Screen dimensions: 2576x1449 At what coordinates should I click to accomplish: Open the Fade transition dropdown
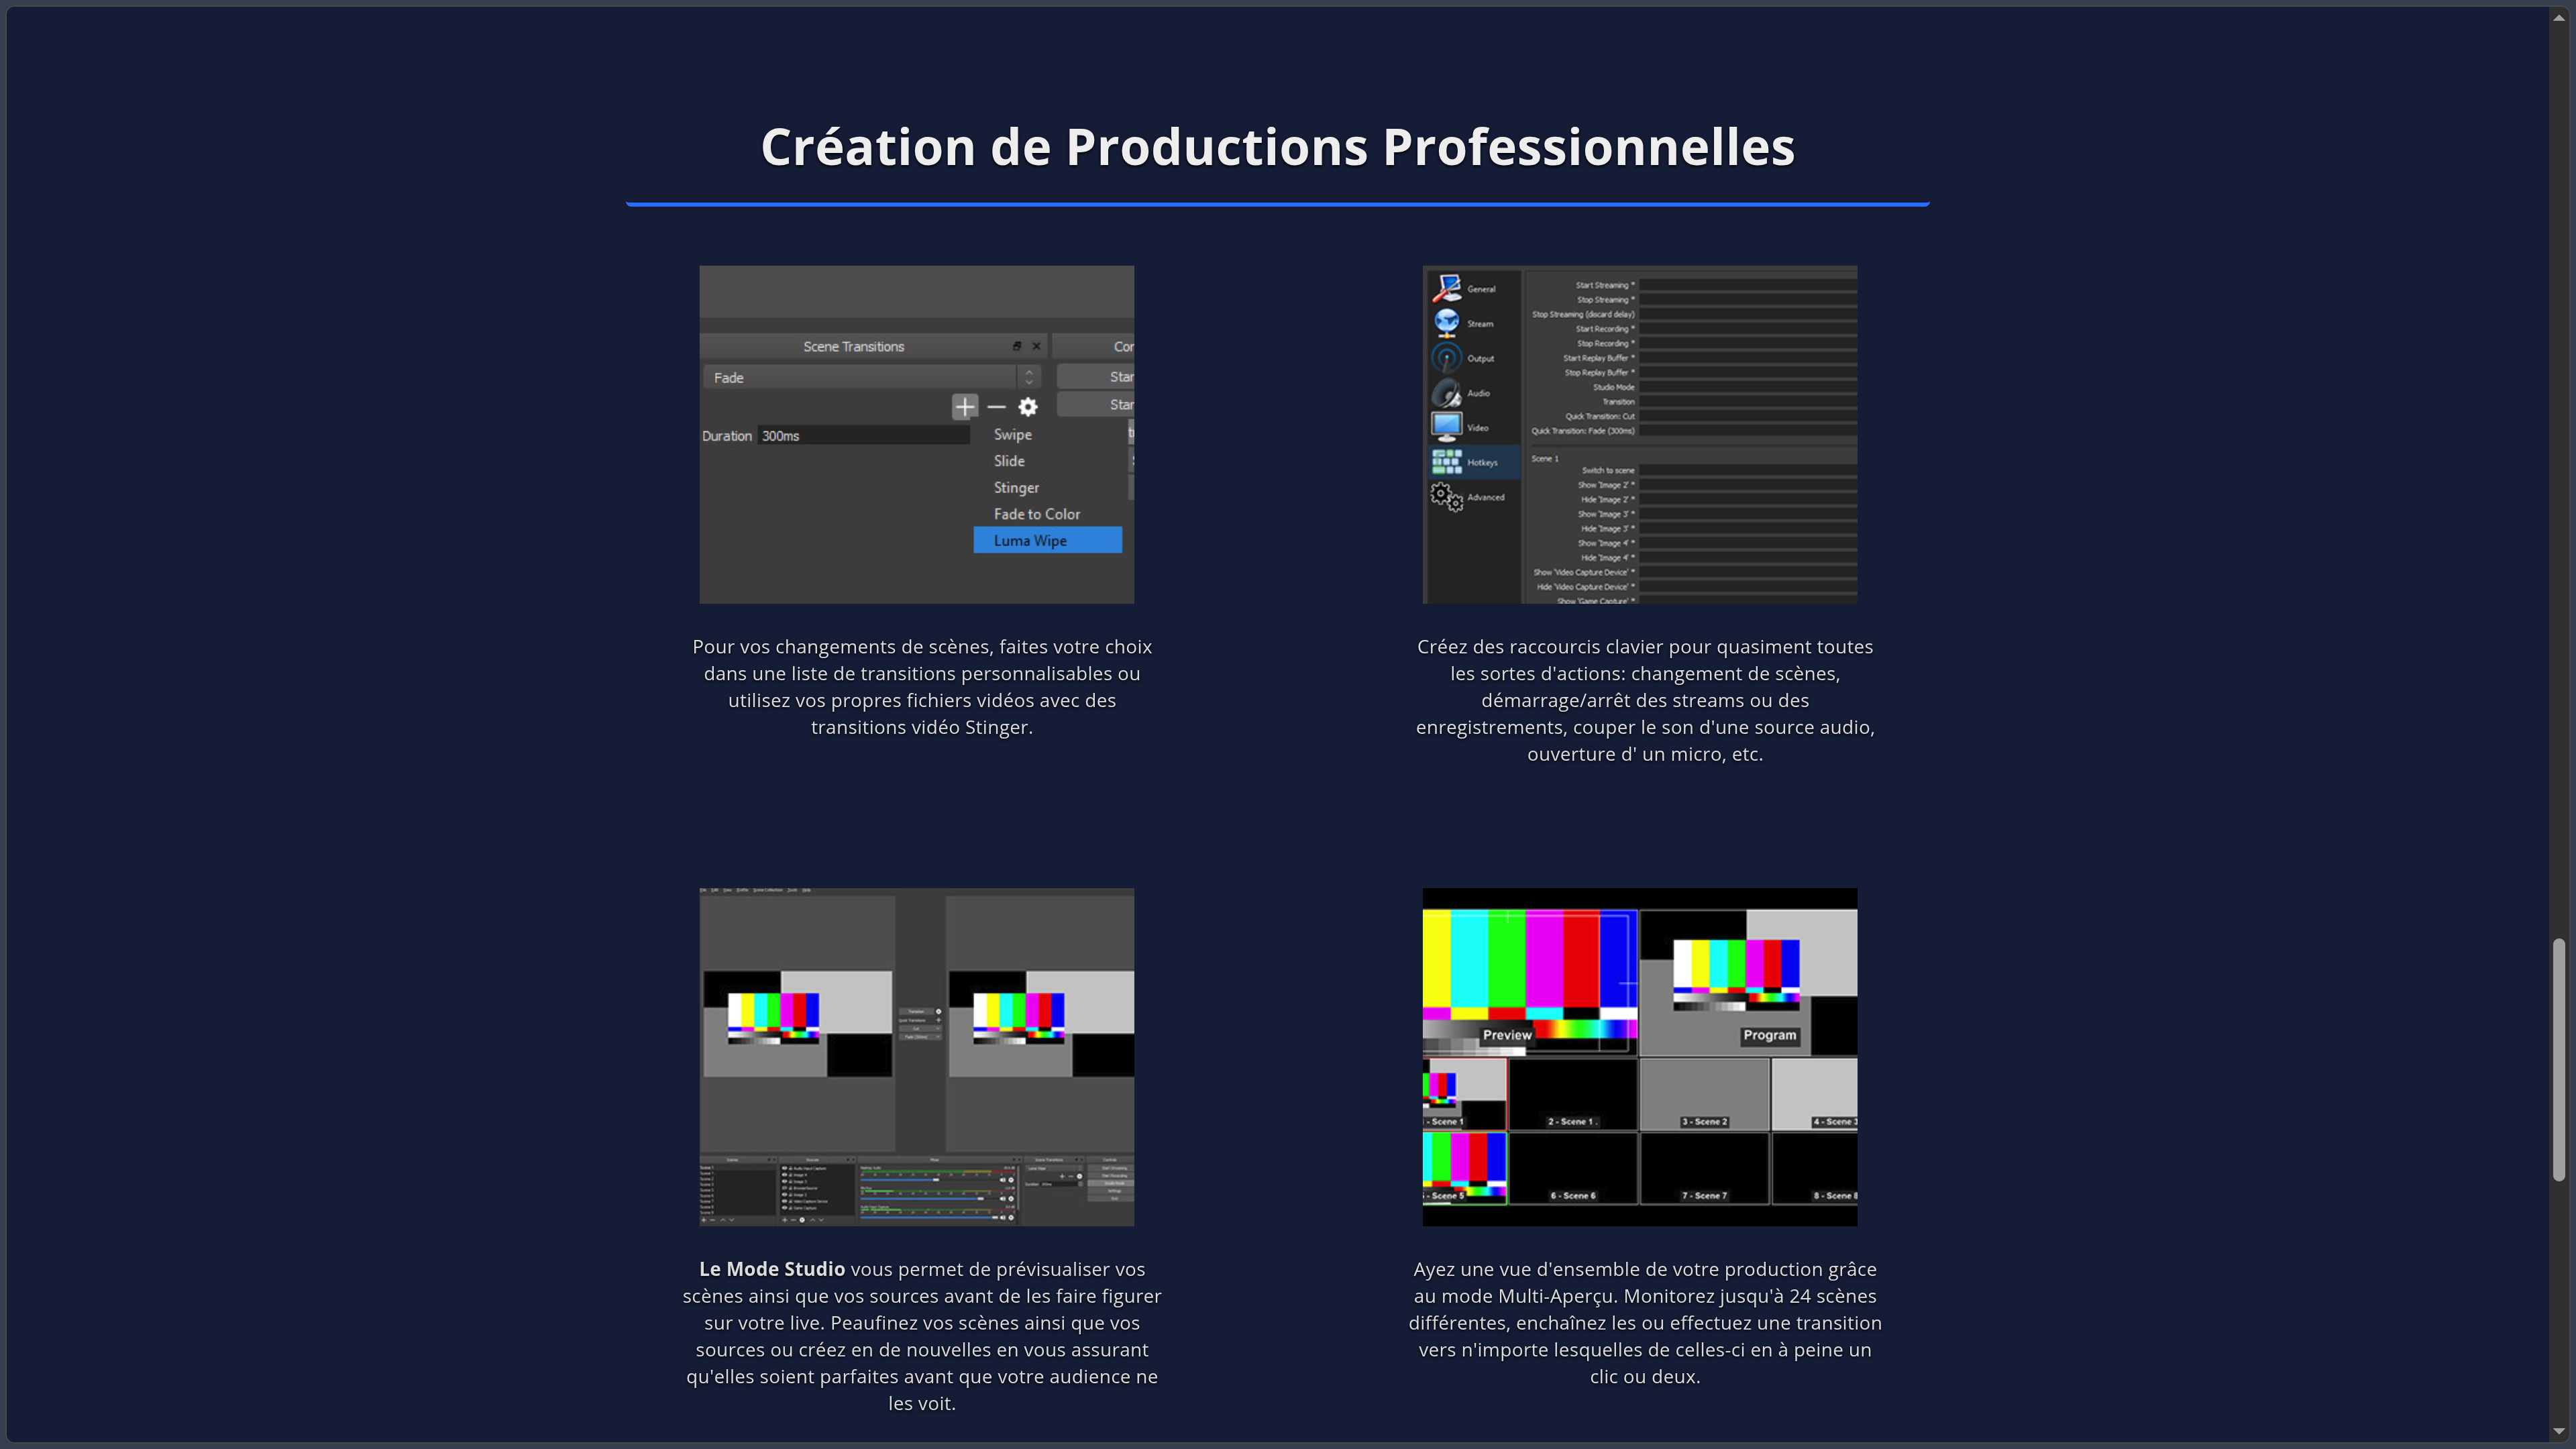coord(872,378)
